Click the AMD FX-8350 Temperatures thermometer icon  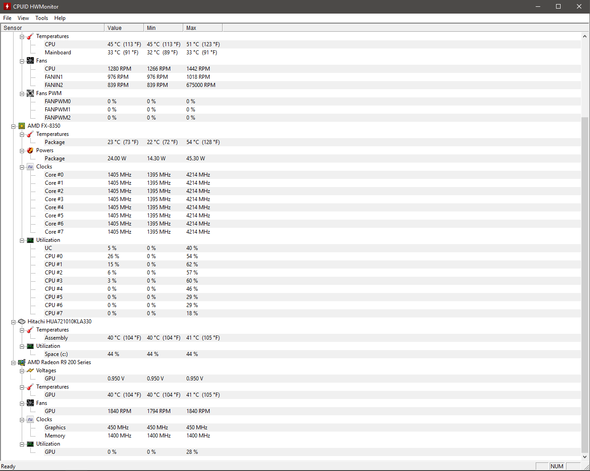point(30,134)
